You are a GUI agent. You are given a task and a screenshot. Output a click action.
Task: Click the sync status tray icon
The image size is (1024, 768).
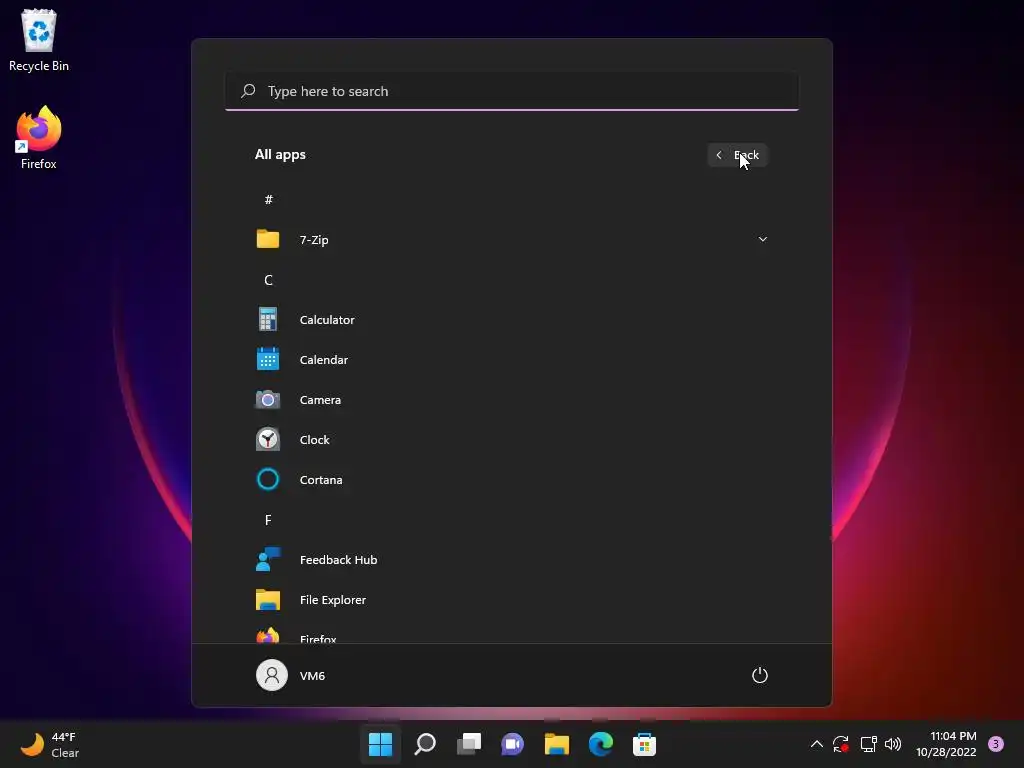point(841,744)
